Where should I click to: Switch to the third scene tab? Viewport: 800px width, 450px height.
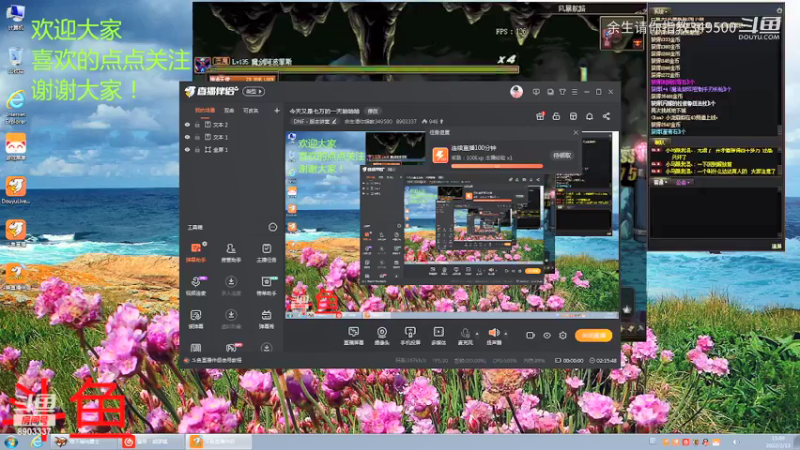click(251, 110)
